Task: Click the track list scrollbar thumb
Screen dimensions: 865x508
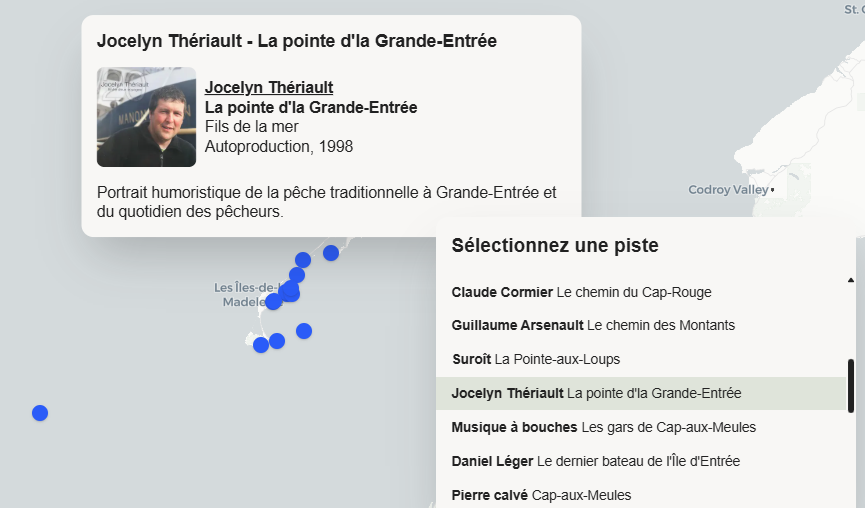Action: coord(851,386)
